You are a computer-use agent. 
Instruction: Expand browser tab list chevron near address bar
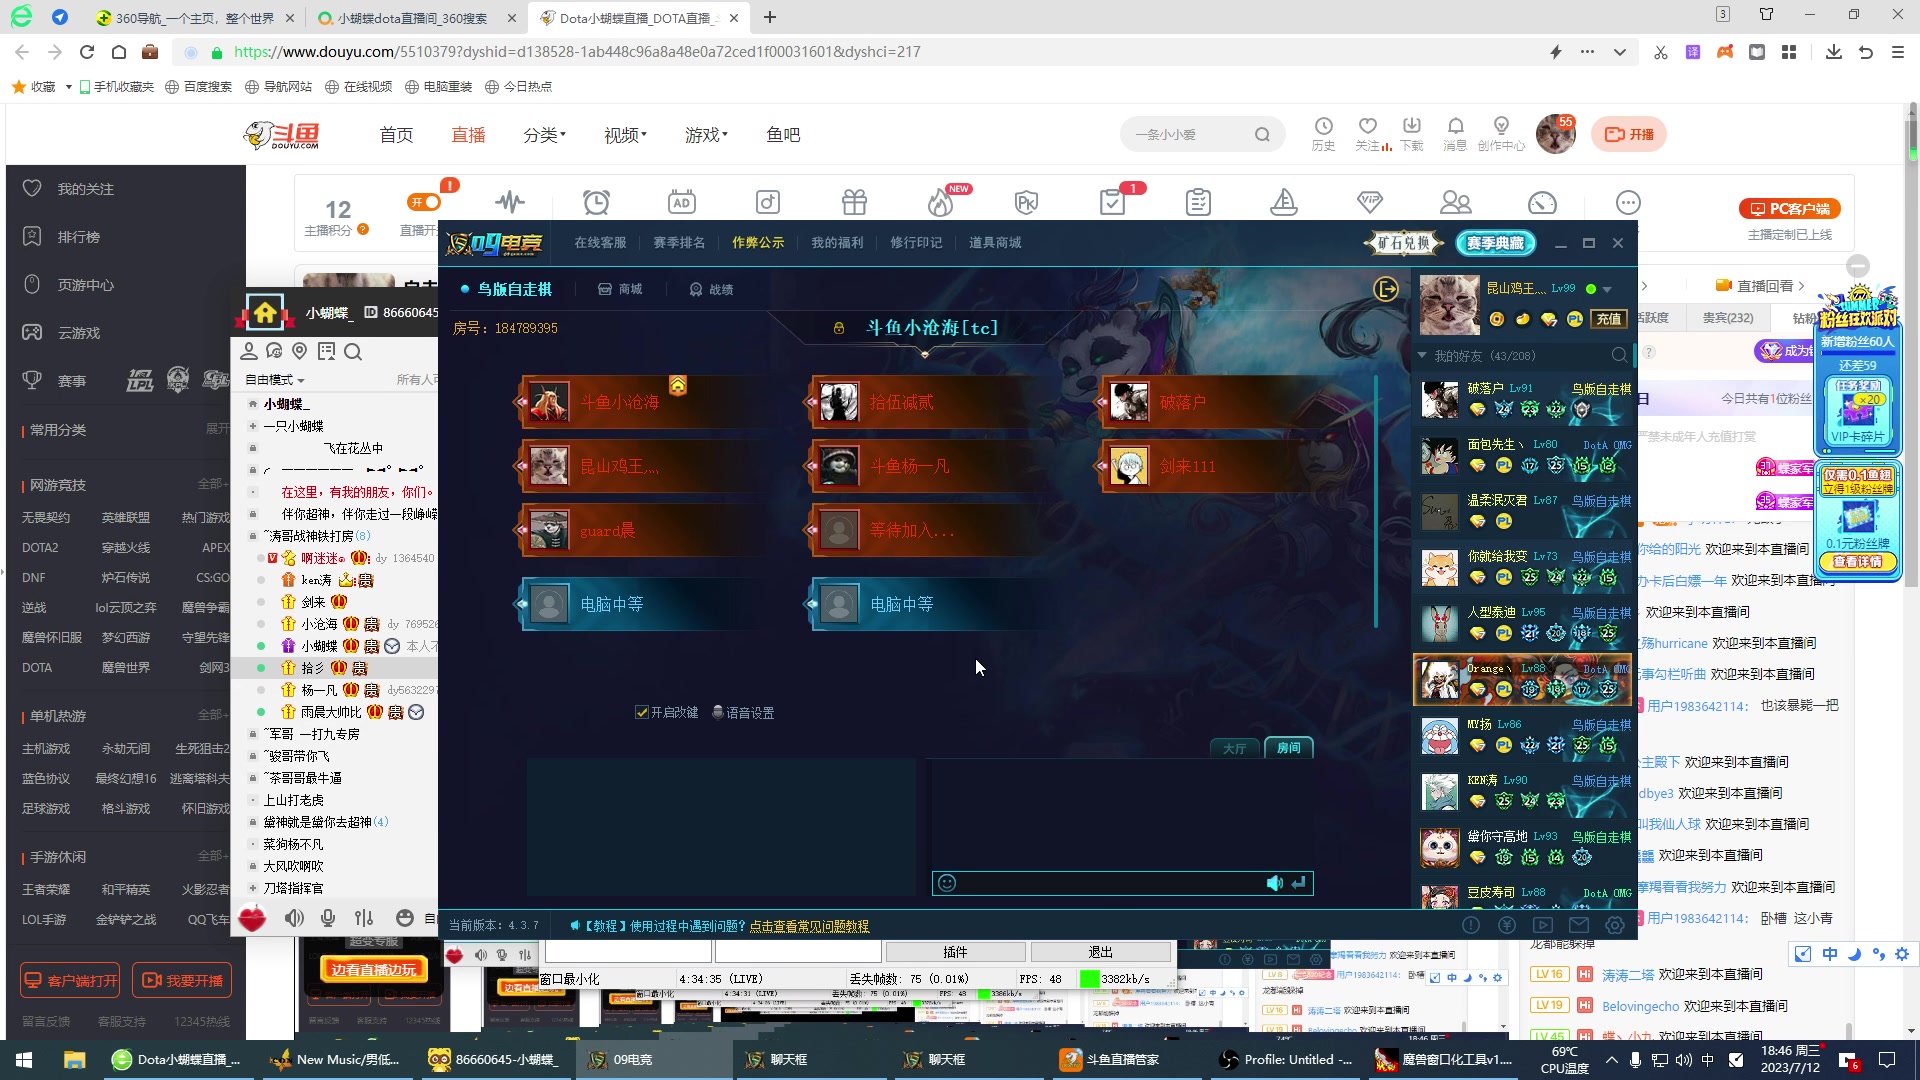pos(1619,52)
